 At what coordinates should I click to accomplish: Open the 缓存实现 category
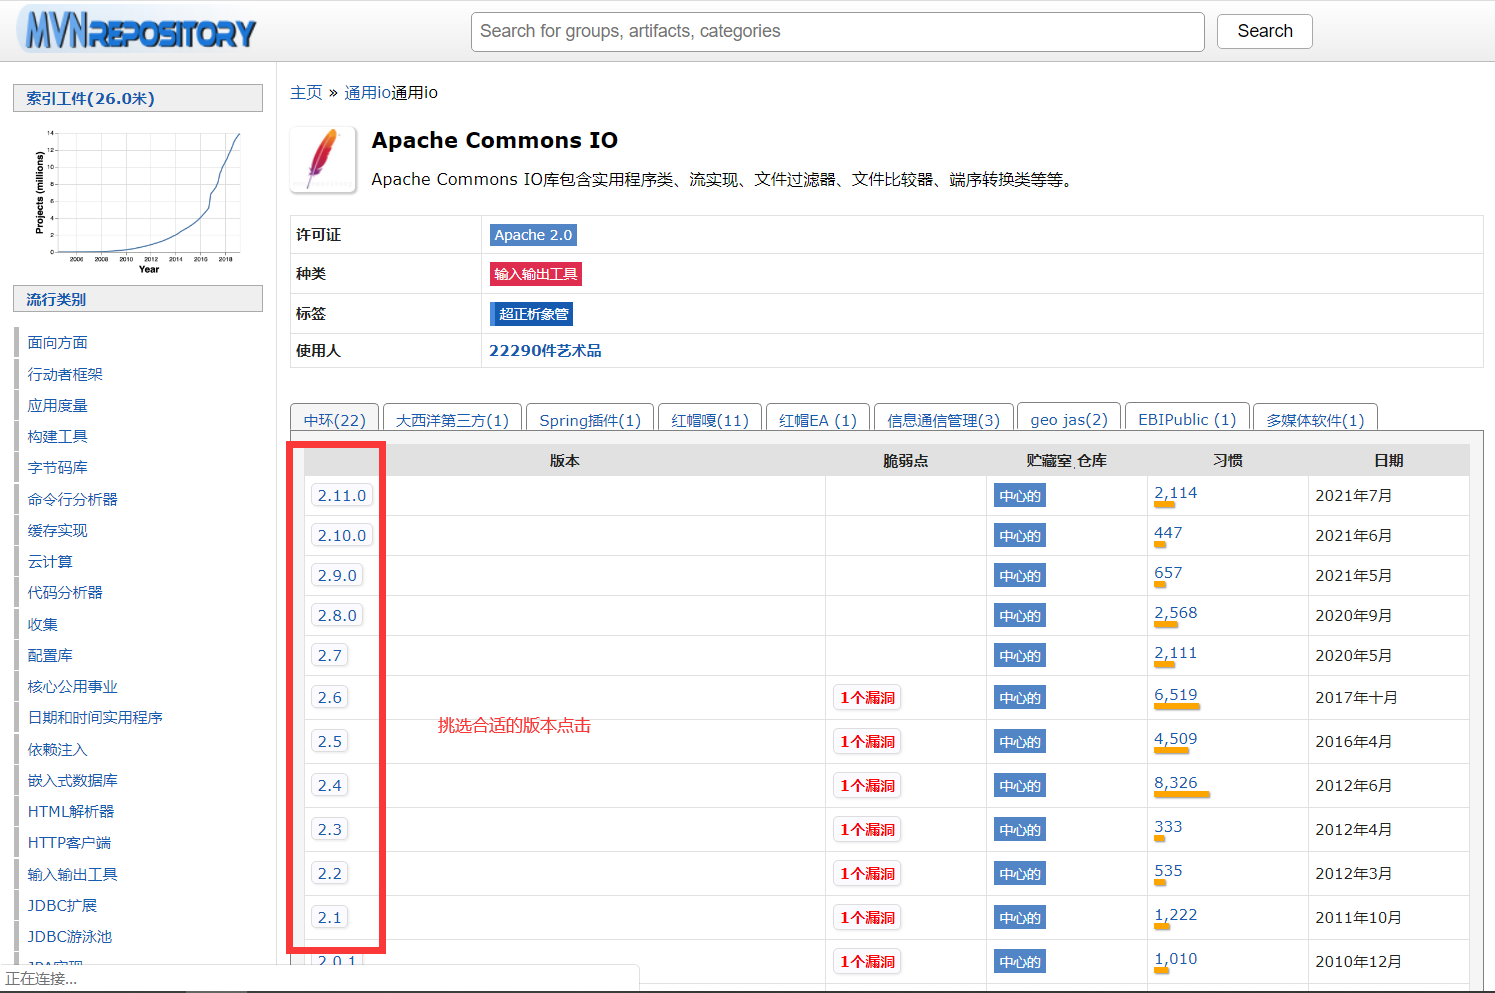point(58,530)
